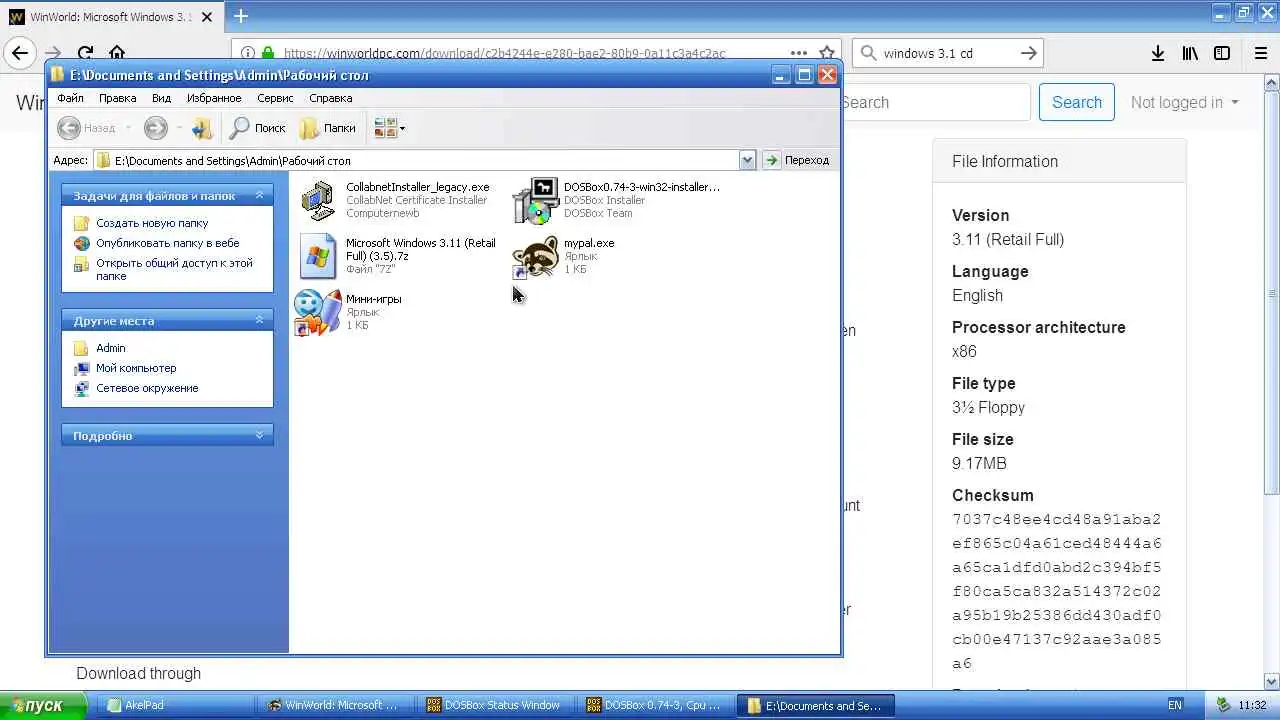Open the Сервис menu
Image resolution: width=1280 pixels, height=720 pixels.
pyautogui.click(x=275, y=98)
